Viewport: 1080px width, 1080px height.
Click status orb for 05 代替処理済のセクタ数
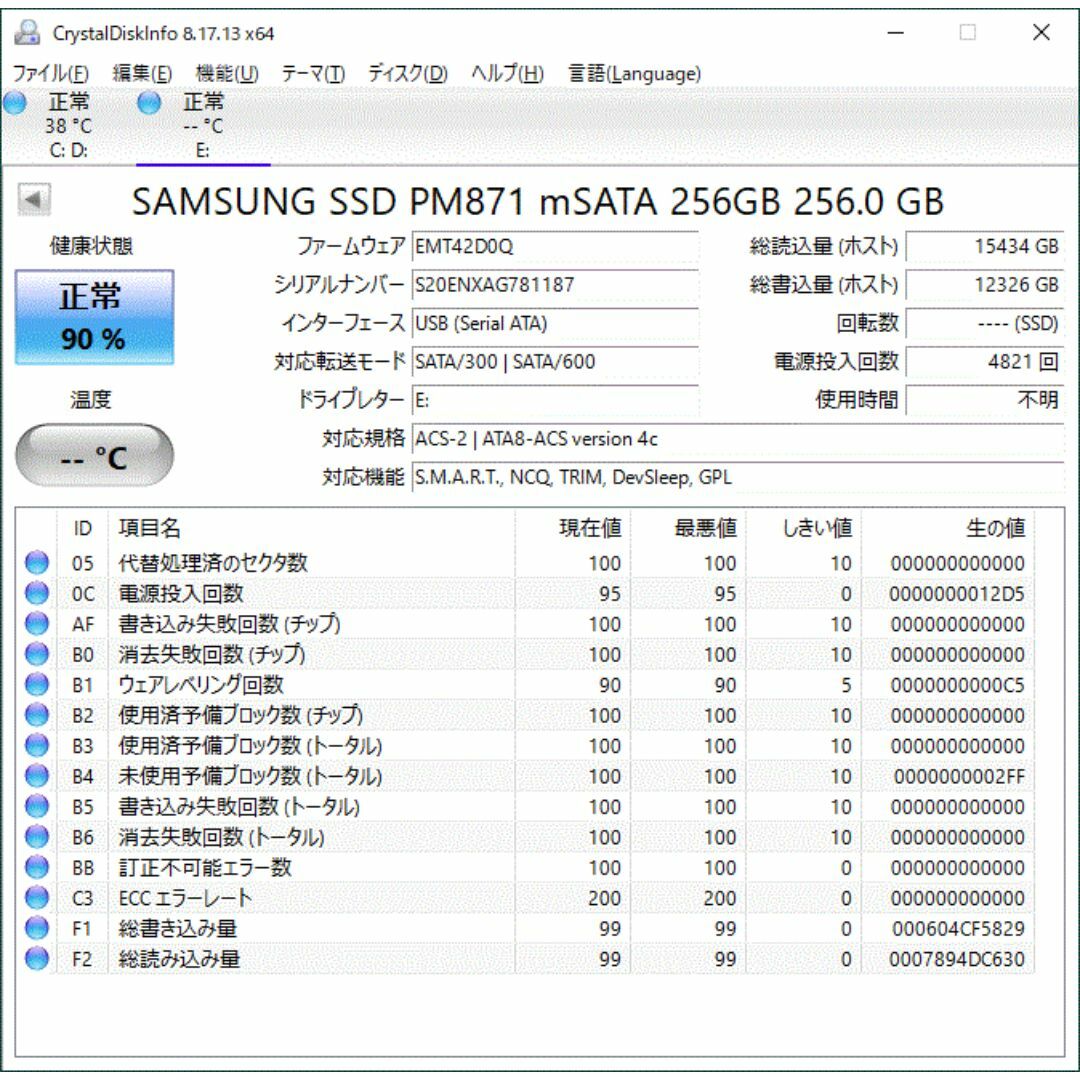(37, 563)
